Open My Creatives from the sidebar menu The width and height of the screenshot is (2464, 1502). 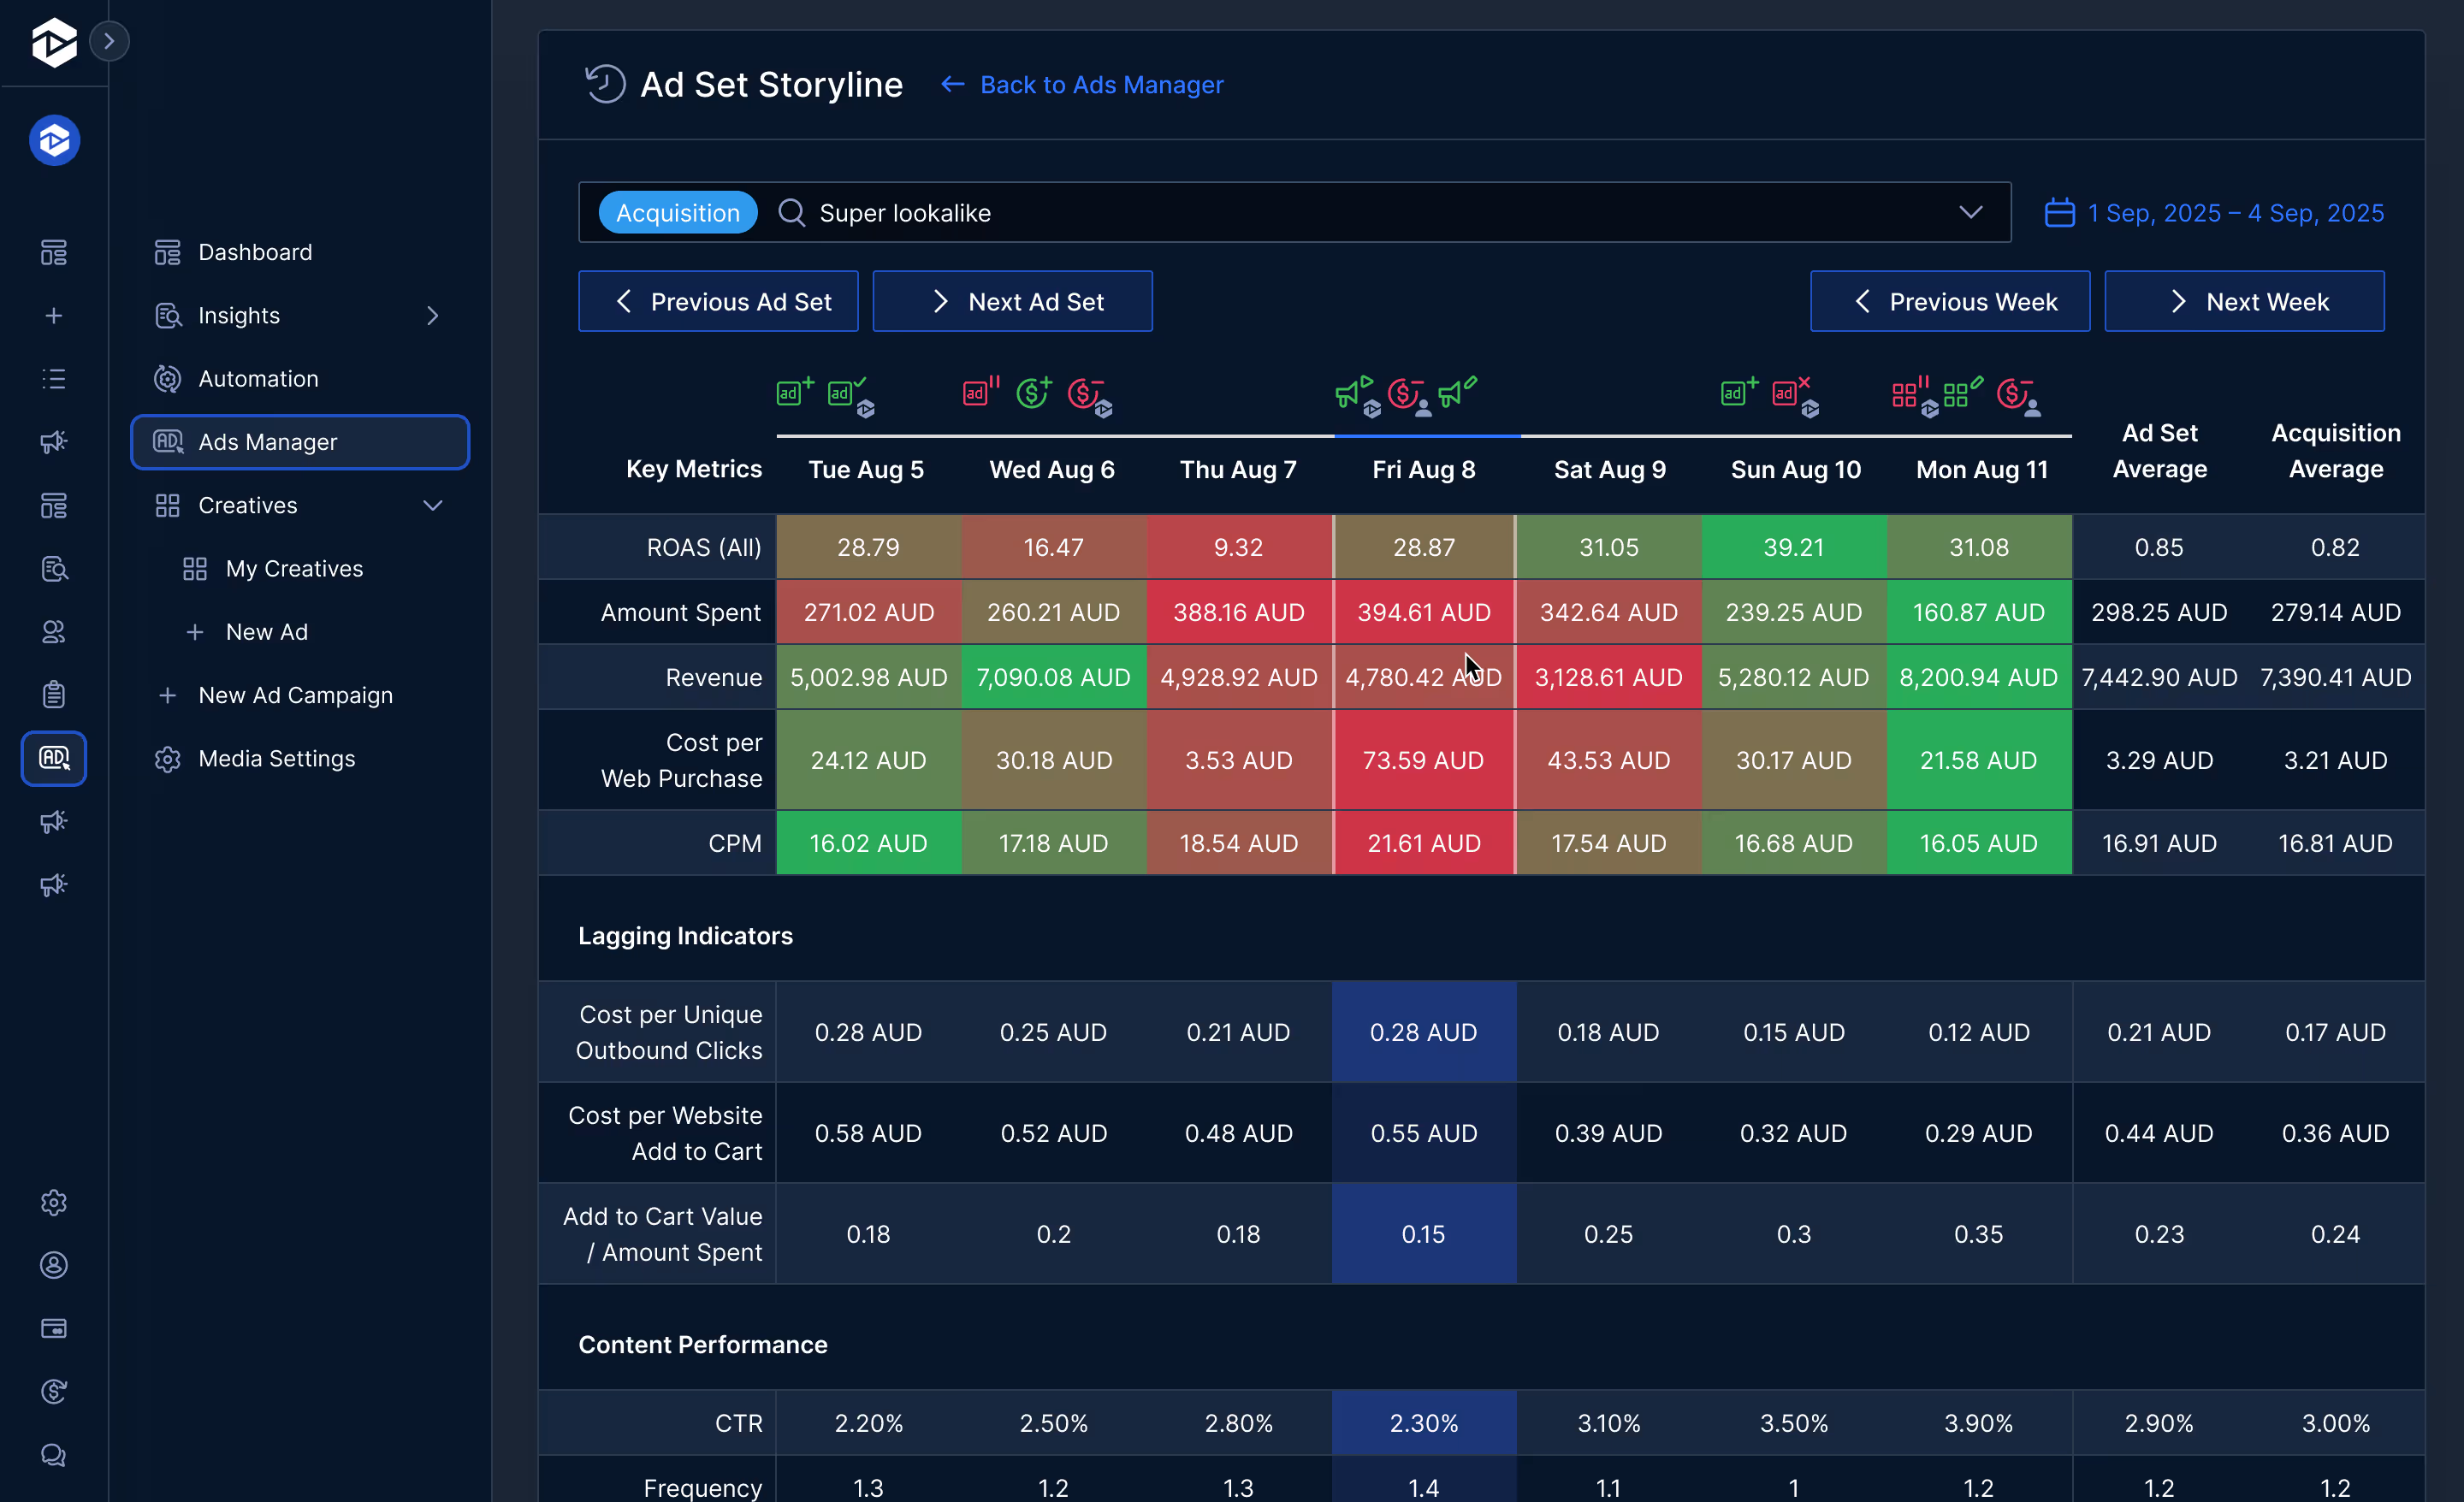[x=294, y=568]
